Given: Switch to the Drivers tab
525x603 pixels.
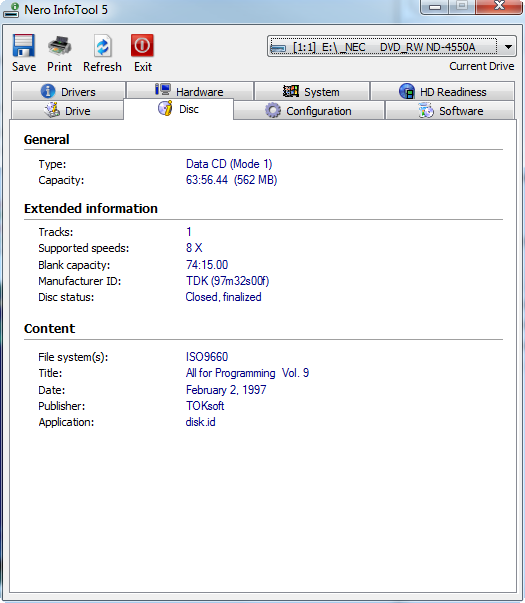Looking at the screenshot, I should [x=68, y=91].
